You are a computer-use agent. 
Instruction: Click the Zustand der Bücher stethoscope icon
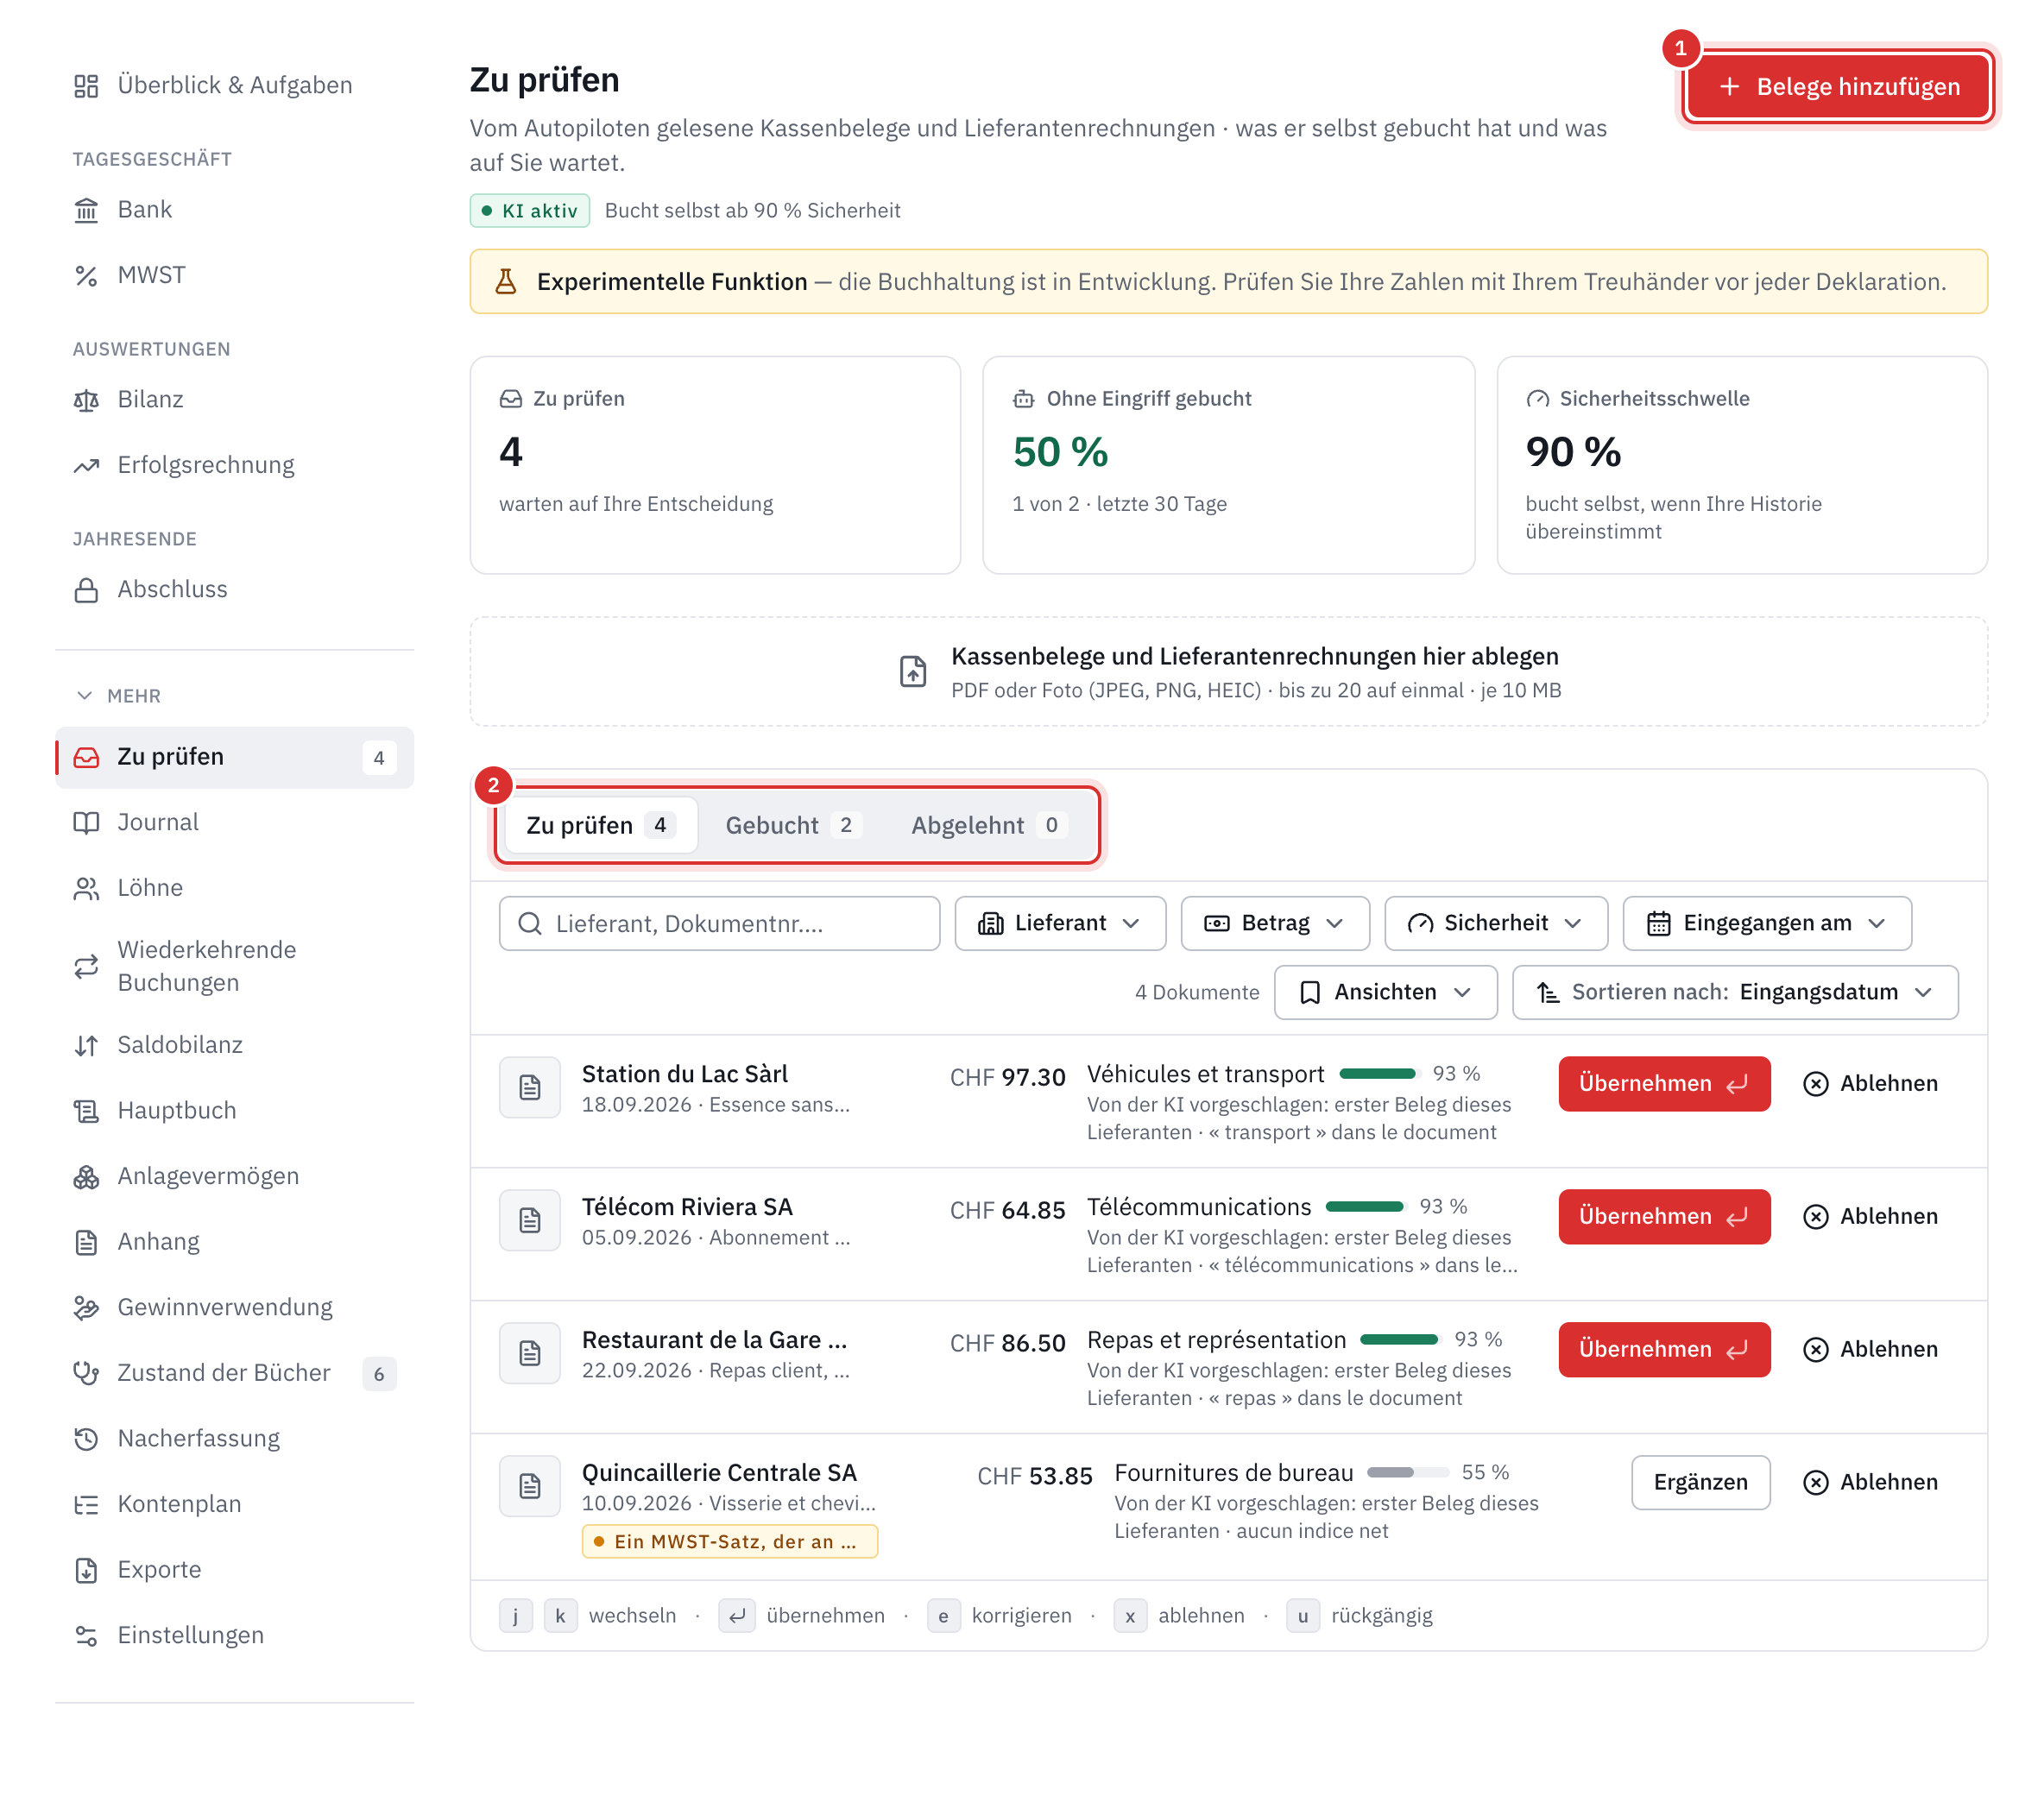click(86, 1374)
